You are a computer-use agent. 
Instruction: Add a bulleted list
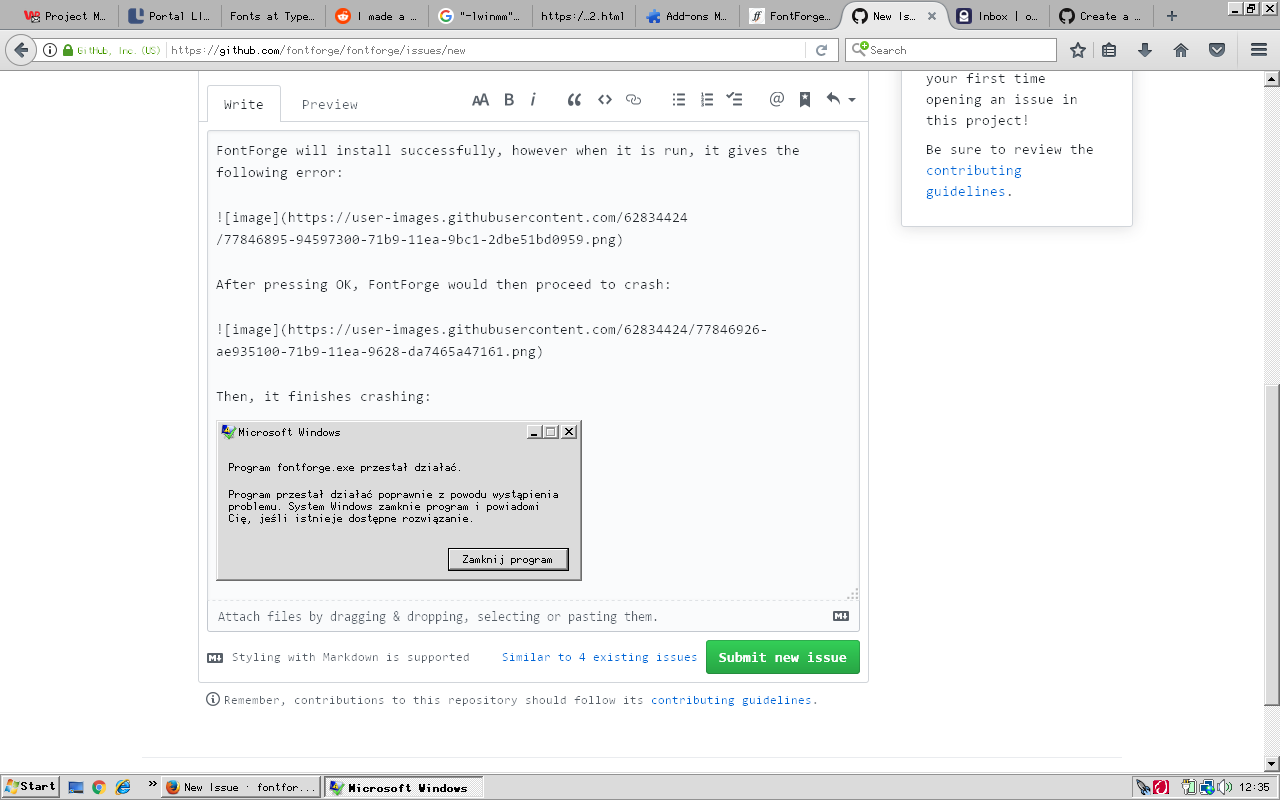click(678, 99)
